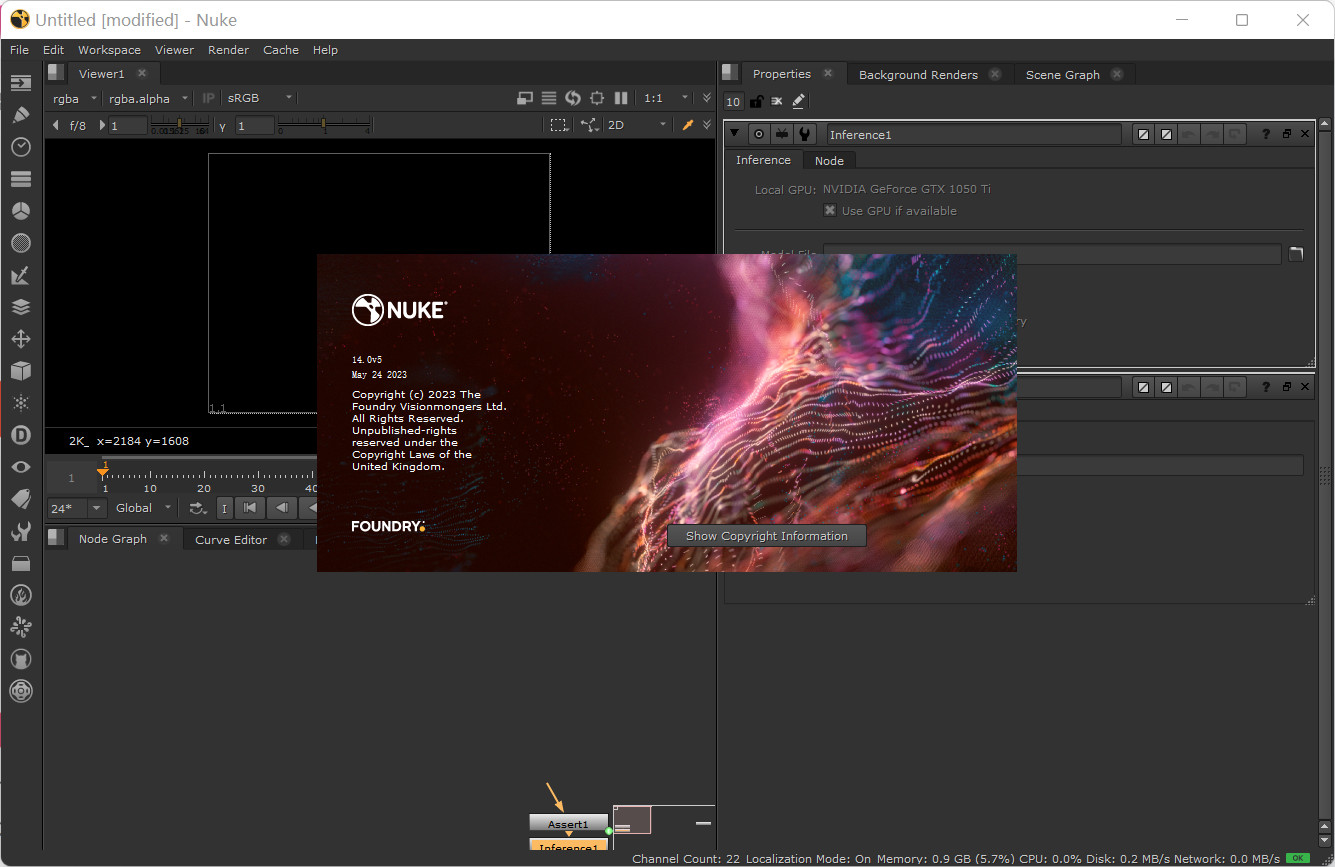Image resolution: width=1335 pixels, height=867 pixels.
Task: Open the 24* frame rate dropdown
Action: pos(76,508)
